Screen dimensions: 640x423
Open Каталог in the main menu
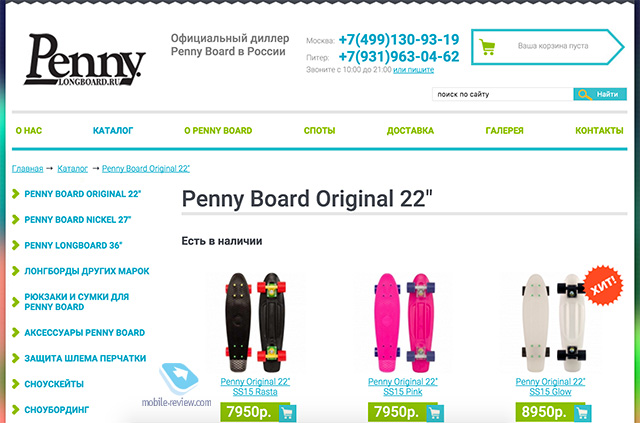pyautogui.click(x=113, y=131)
